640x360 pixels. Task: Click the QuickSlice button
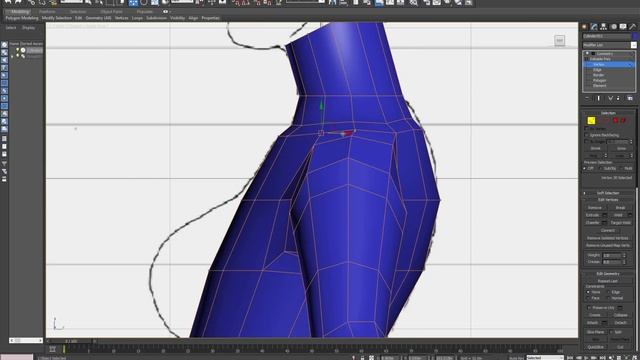click(595, 347)
